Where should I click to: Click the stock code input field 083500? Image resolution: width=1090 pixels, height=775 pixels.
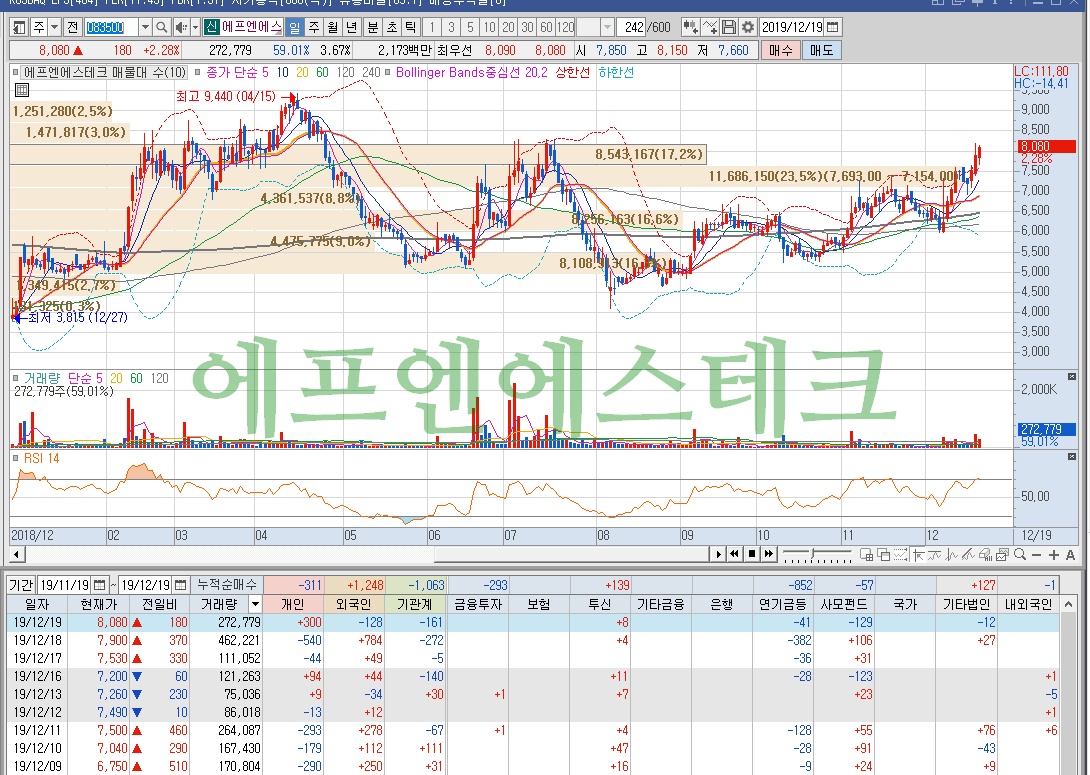pyautogui.click(x=111, y=27)
